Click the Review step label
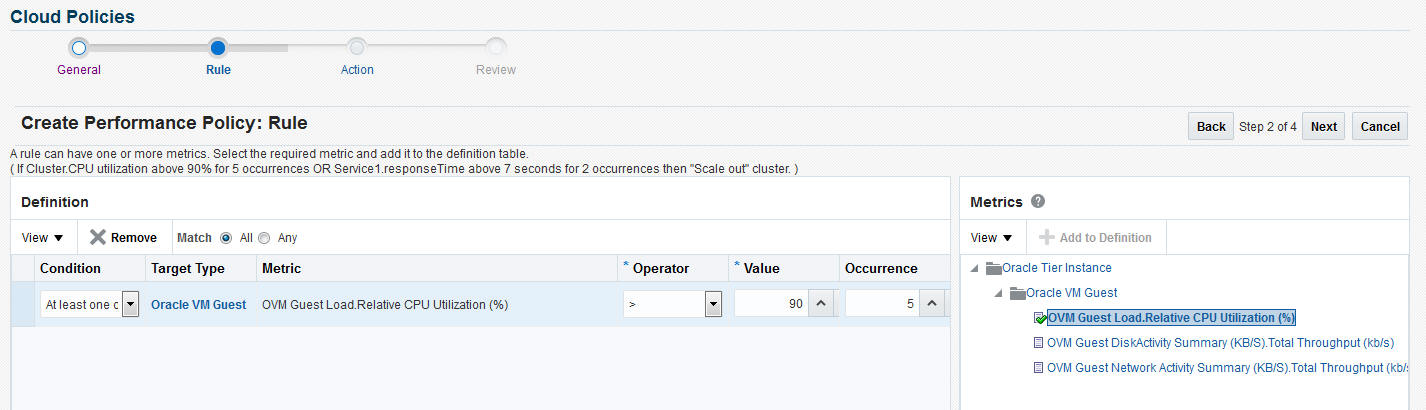Image resolution: width=1426 pixels, height=410 pixels. tap(496, 70)
